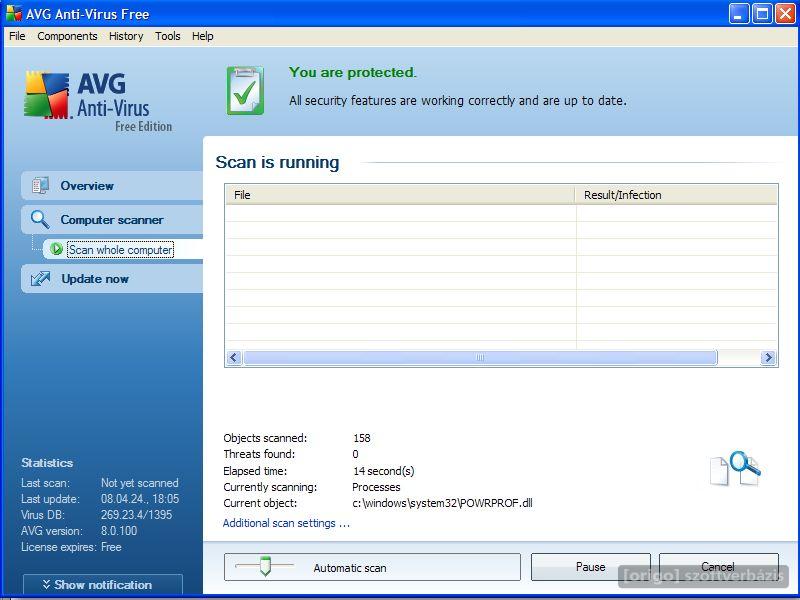Viewport: 800px width, 600px height.
Task: Click the scroll left arrow in results list
Action: [234, 358]
